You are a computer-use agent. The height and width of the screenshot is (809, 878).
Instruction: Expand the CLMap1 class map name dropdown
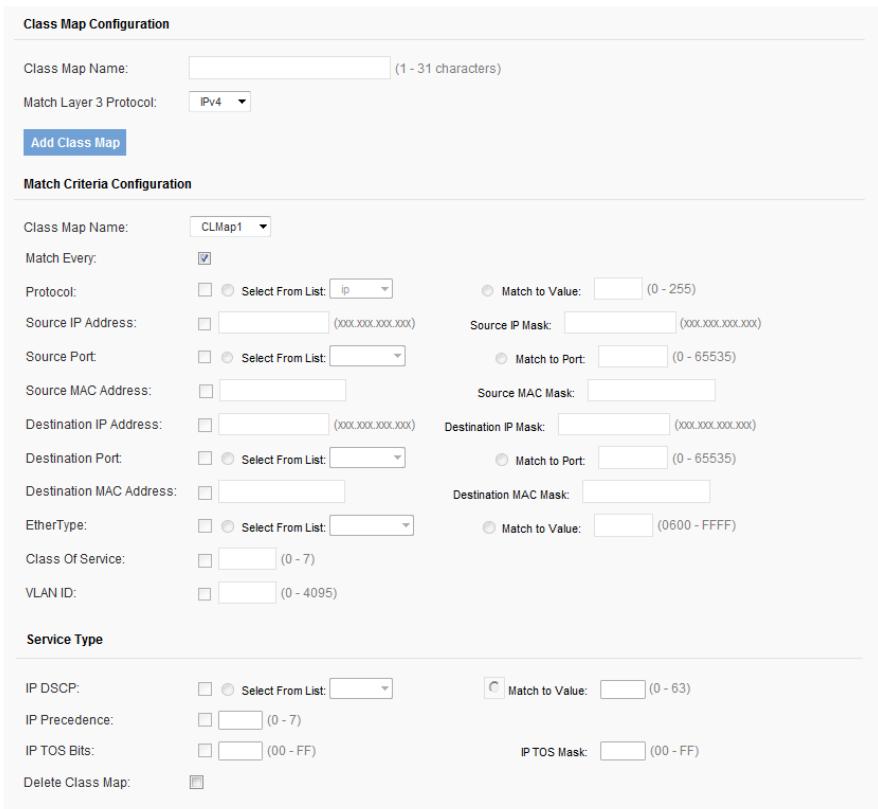230,226
